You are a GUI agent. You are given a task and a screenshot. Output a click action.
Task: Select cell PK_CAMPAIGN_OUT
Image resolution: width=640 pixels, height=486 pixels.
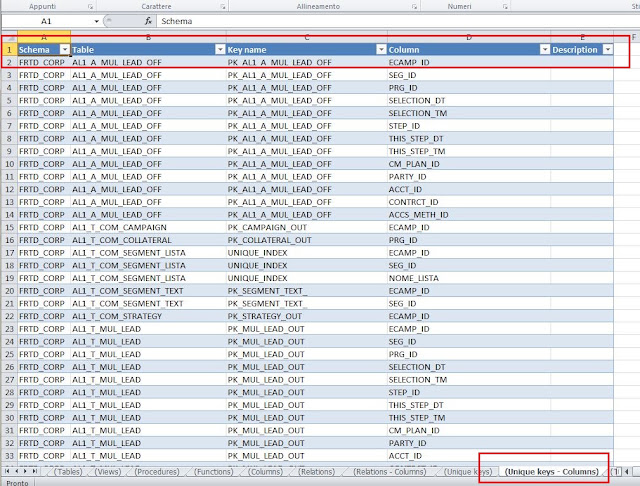pyautogui.click(x=307, y=227)
